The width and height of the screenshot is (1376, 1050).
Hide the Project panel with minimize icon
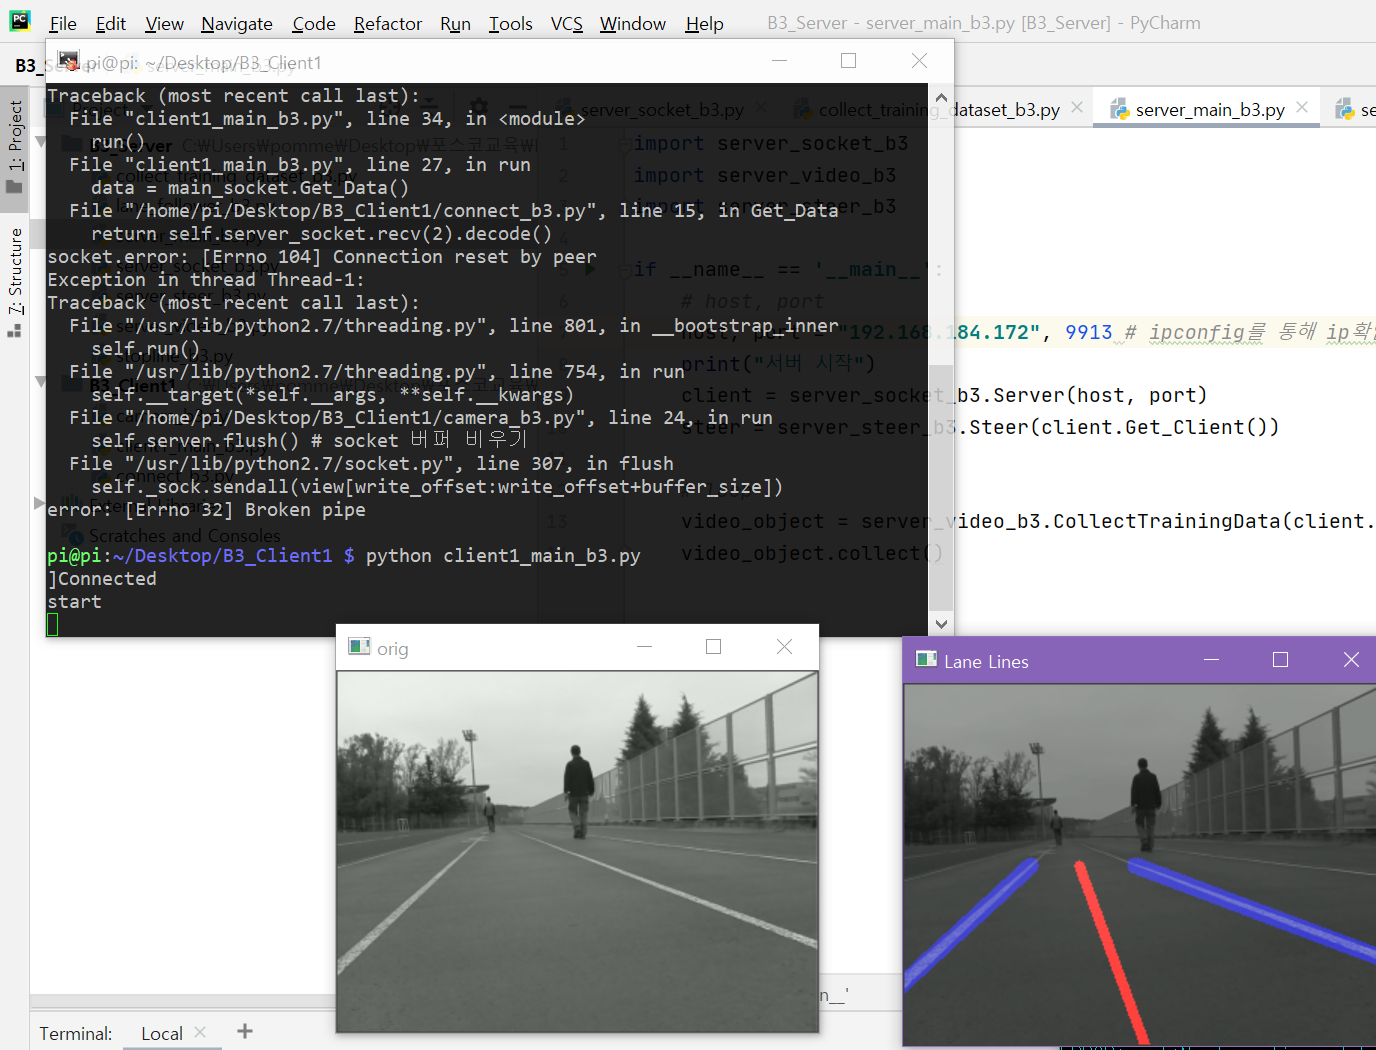(517, 107)
